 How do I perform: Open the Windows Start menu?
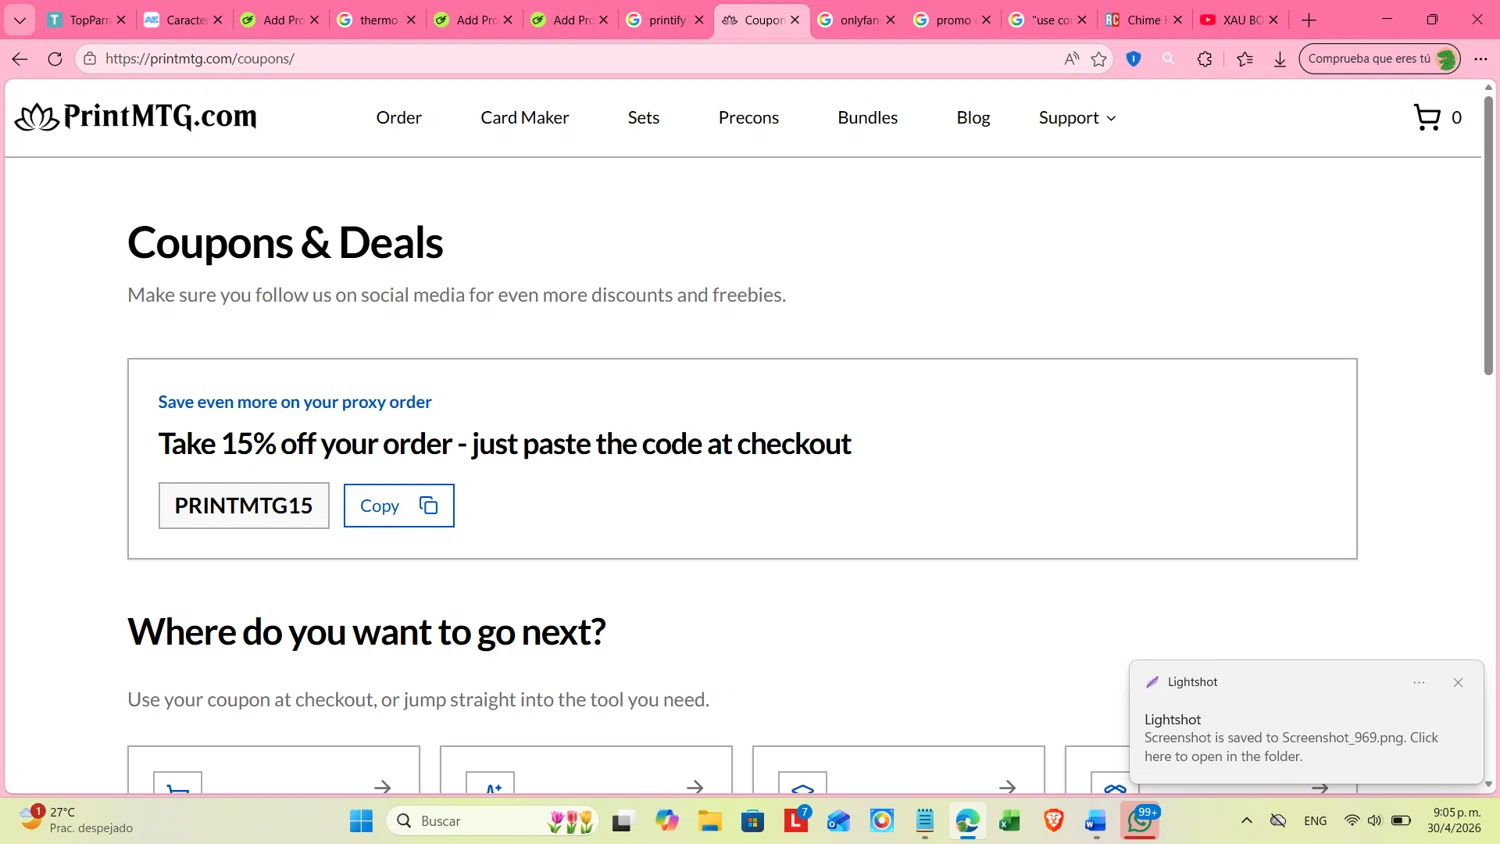click(361, 821)
